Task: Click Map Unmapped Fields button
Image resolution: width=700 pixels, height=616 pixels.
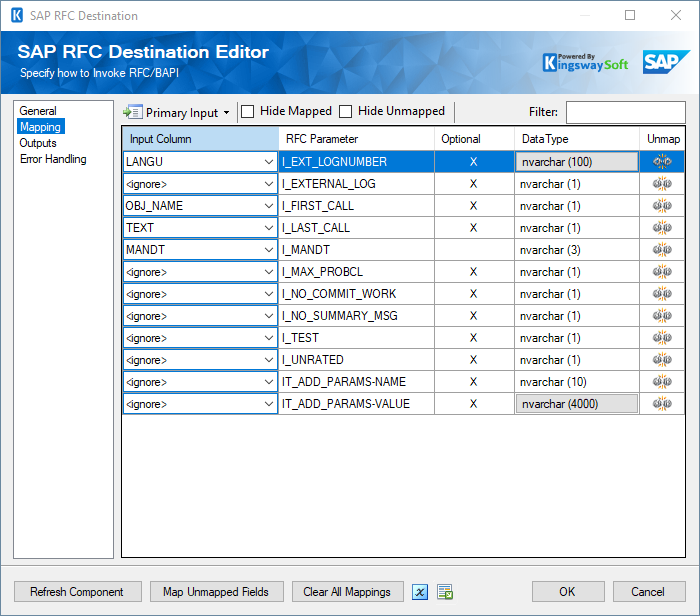Action: 217,592
